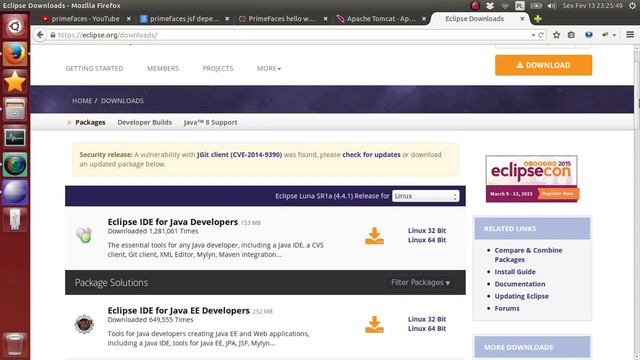
Task: Open battery indicator in top panel
Action: [x=536, y=6]
